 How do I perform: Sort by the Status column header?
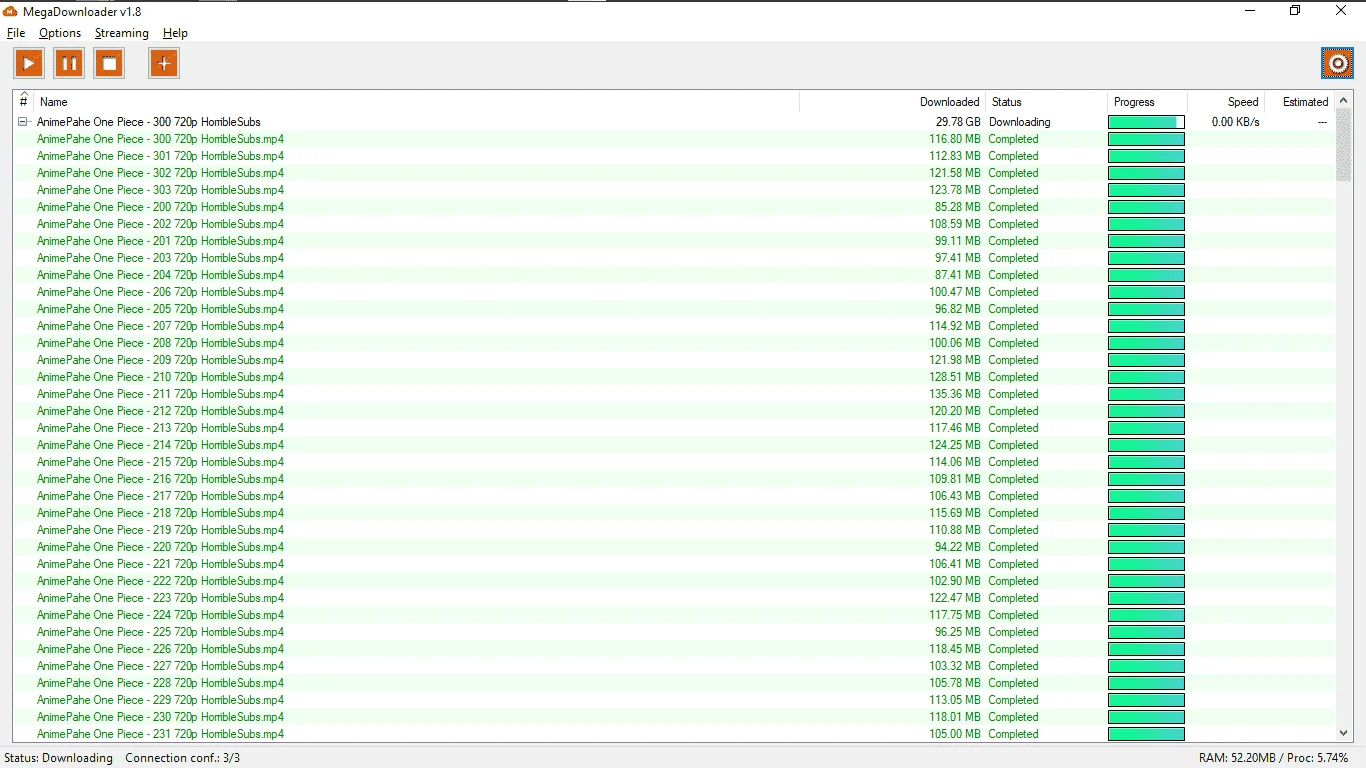pos(1047,101)
